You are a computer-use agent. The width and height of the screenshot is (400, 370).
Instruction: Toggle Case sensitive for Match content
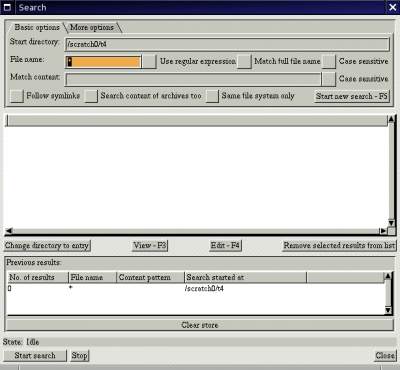[x=329, y=79]
